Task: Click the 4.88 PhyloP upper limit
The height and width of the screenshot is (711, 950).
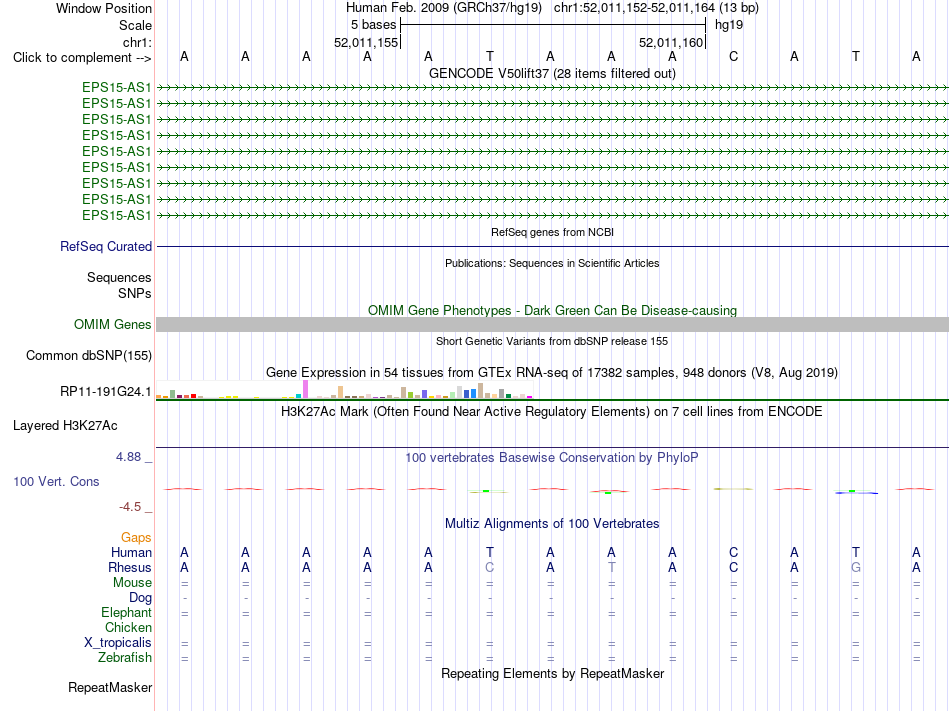Action: 128,457
